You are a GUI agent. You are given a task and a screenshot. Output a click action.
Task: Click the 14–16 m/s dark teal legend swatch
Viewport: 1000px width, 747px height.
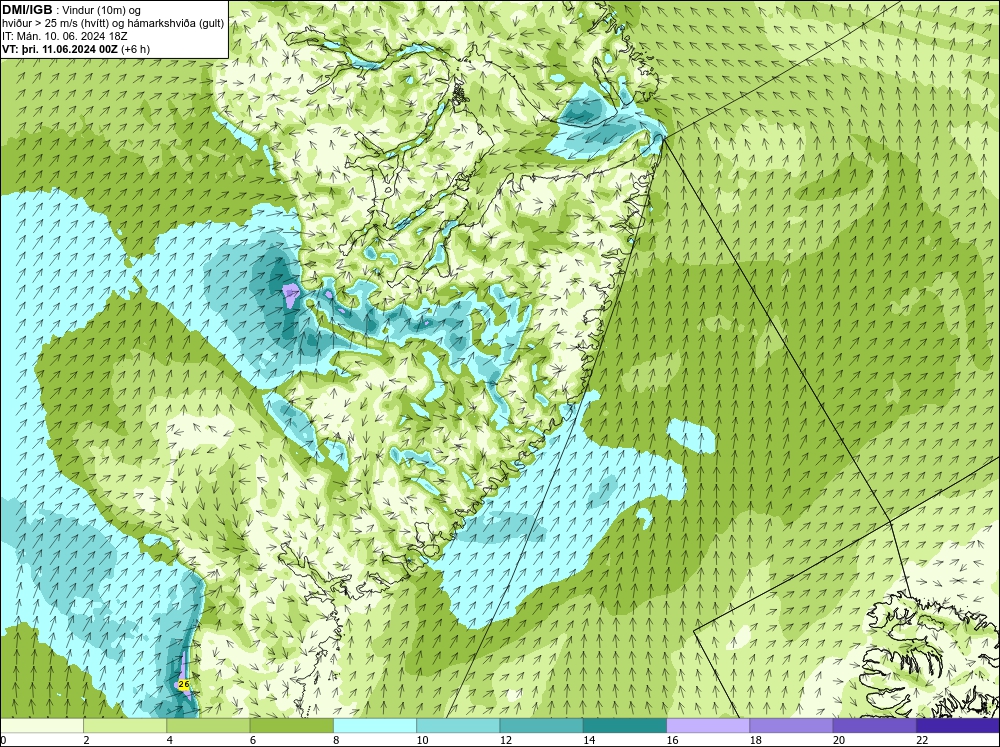click(x=625, y=726)
